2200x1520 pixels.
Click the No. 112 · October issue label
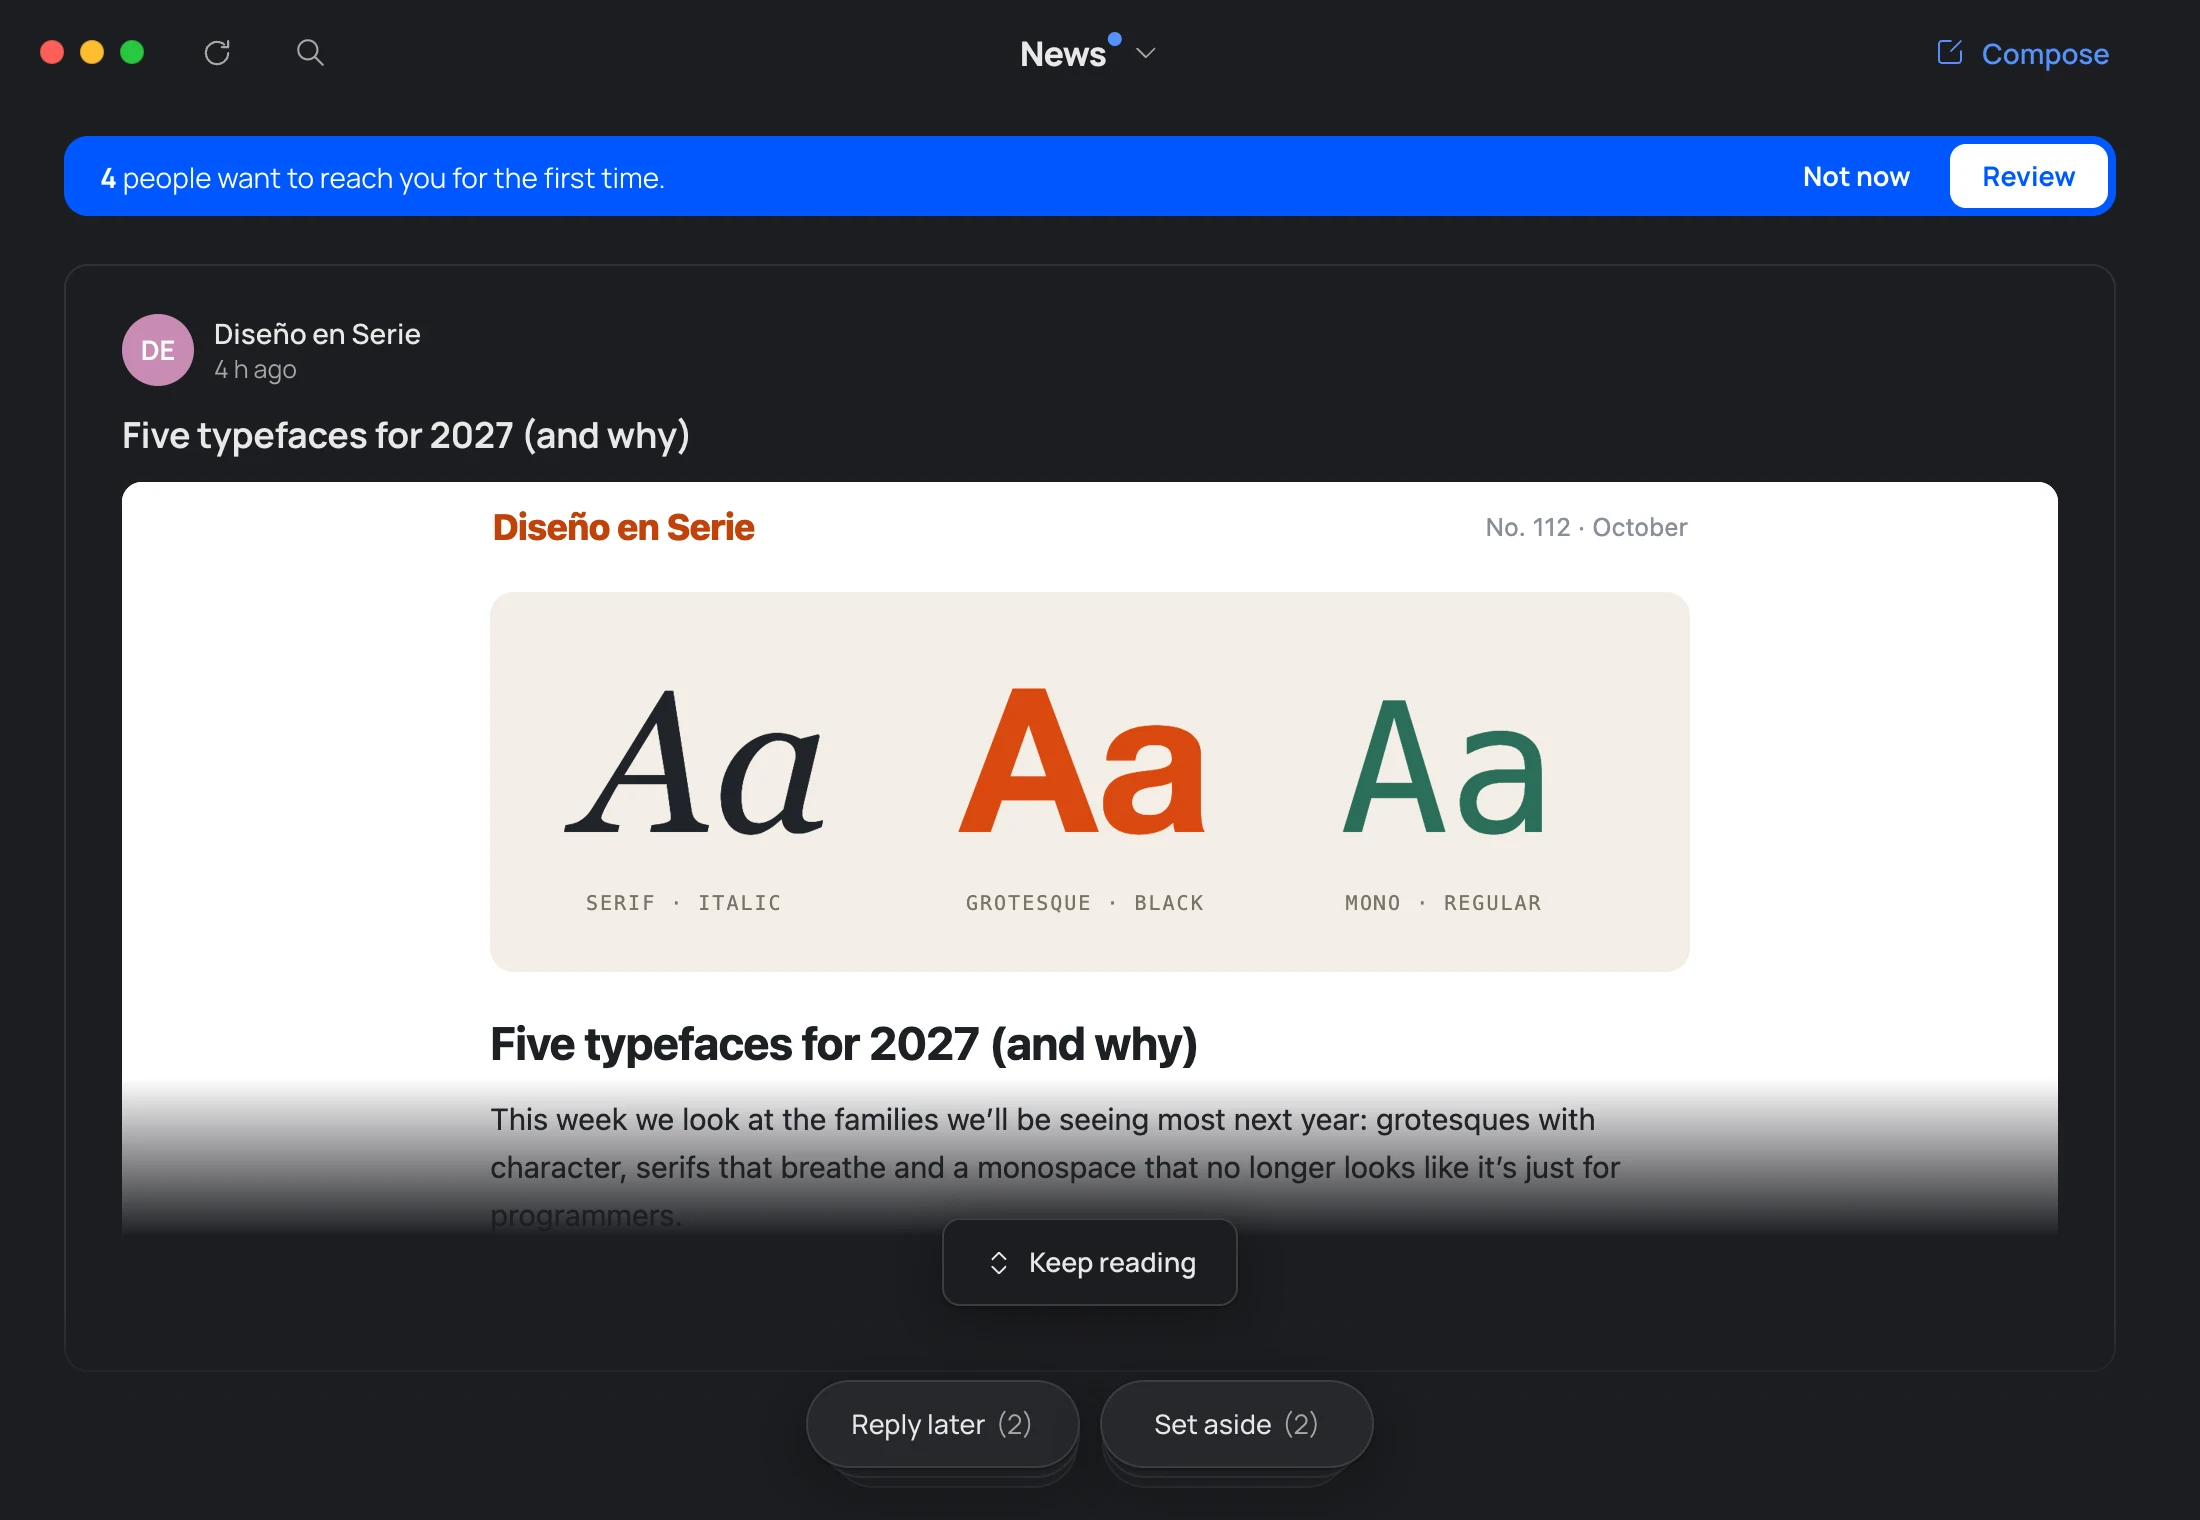click(1586, 527)
